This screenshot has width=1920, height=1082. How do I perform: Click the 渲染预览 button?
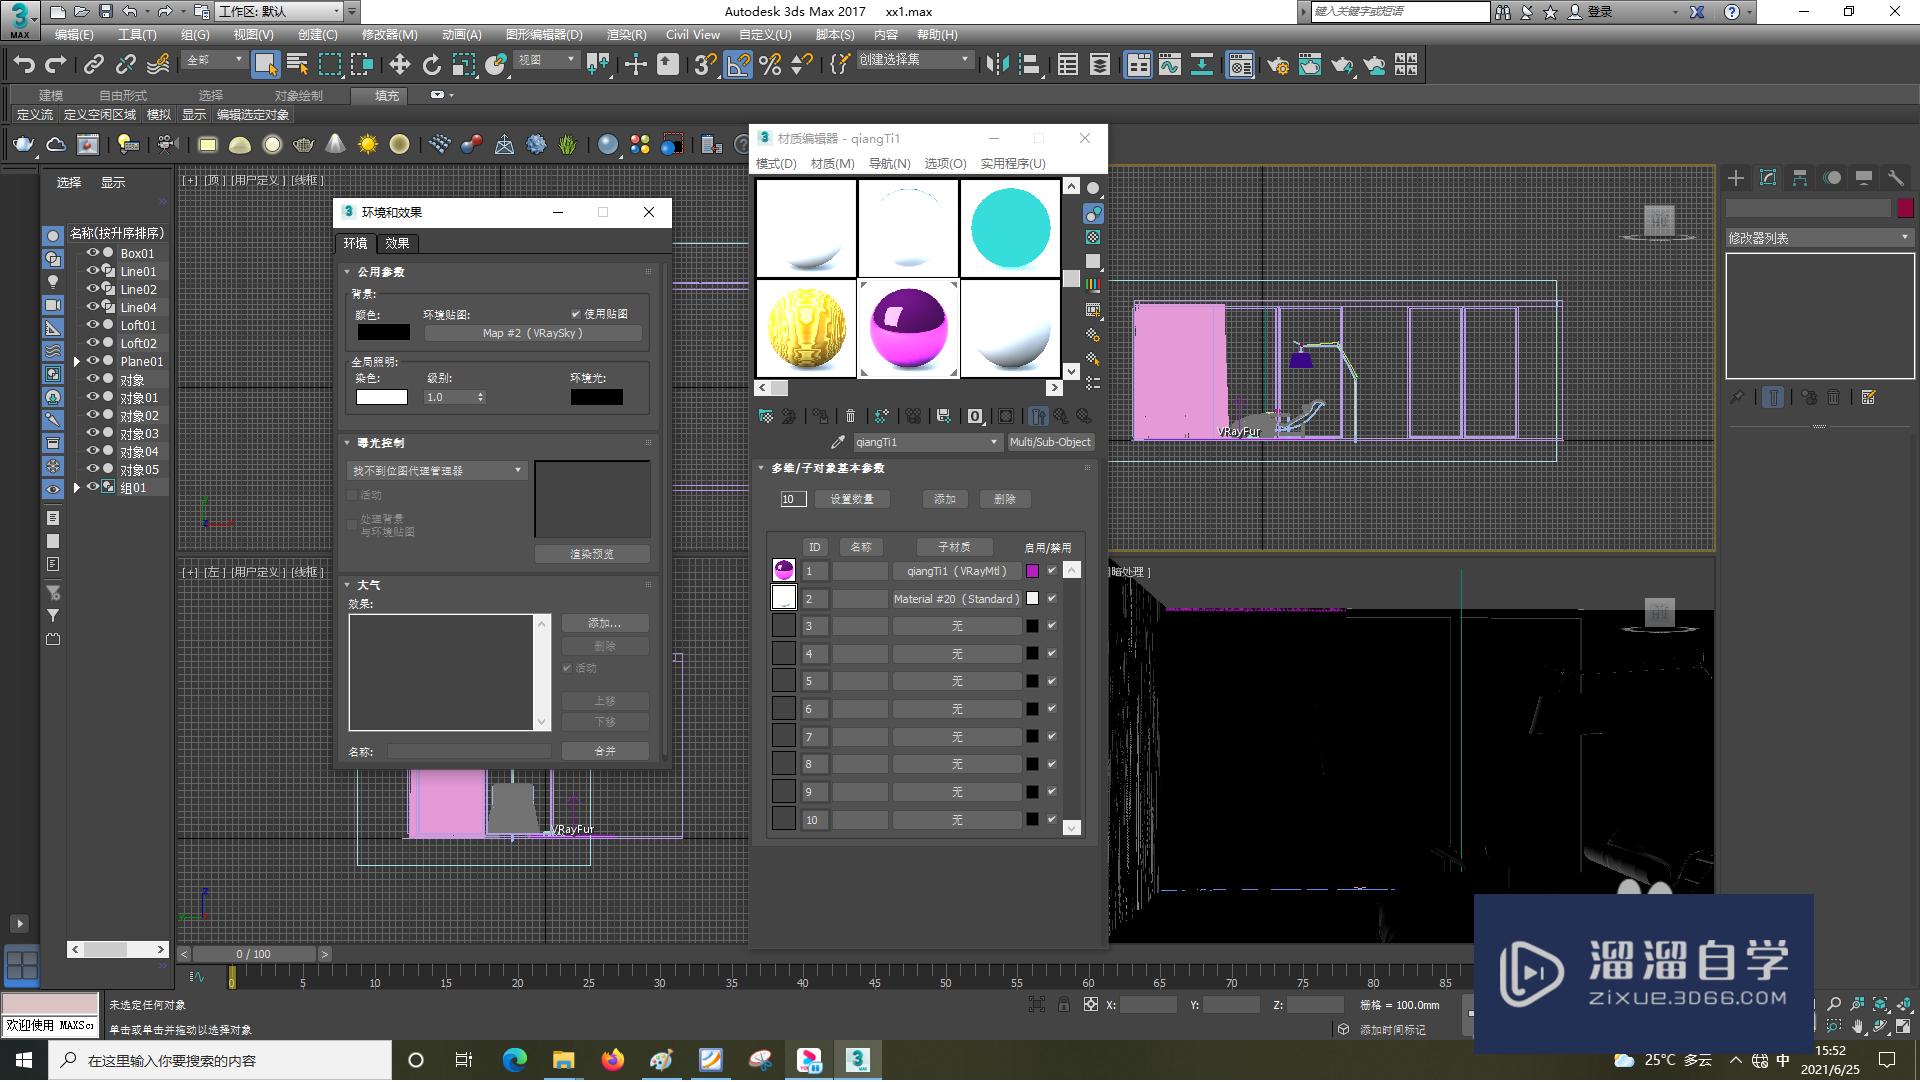coord(592,554)
